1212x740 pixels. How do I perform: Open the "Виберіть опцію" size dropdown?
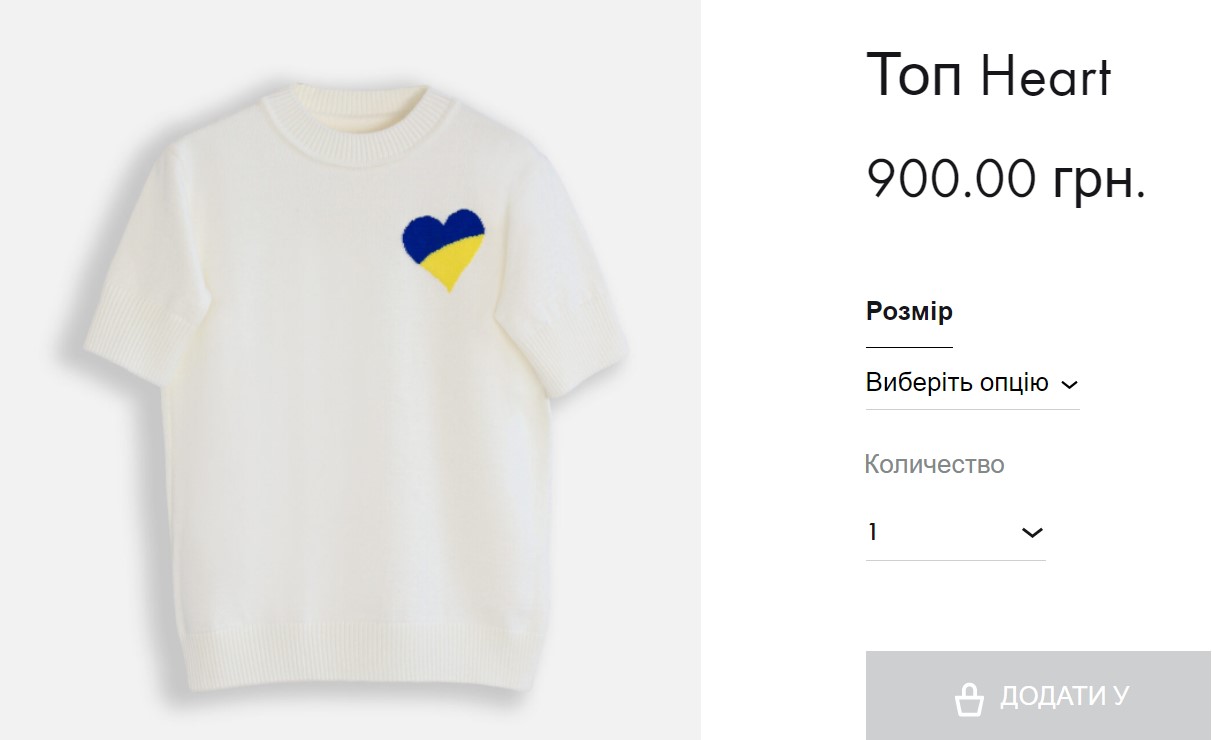[x=957, y=383]
